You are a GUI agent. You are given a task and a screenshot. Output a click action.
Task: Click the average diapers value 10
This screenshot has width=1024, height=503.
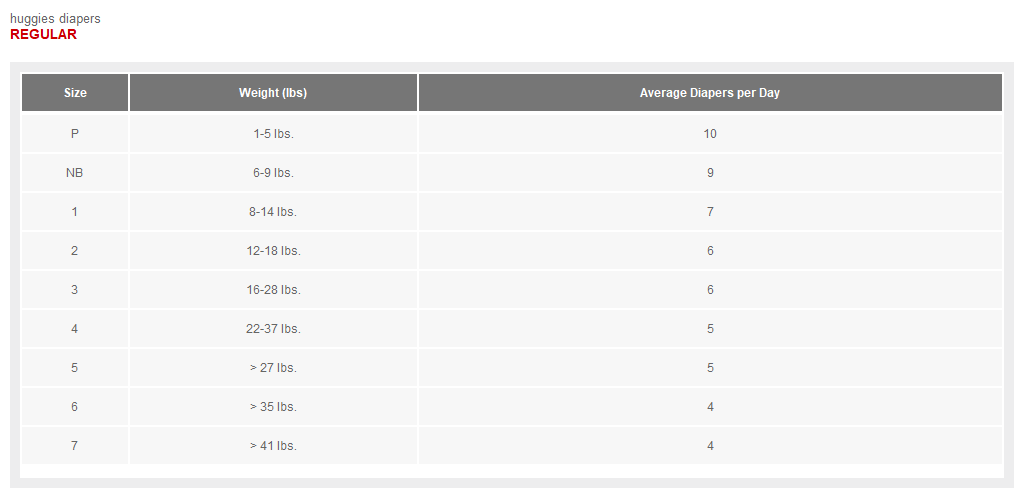(710, 133)
